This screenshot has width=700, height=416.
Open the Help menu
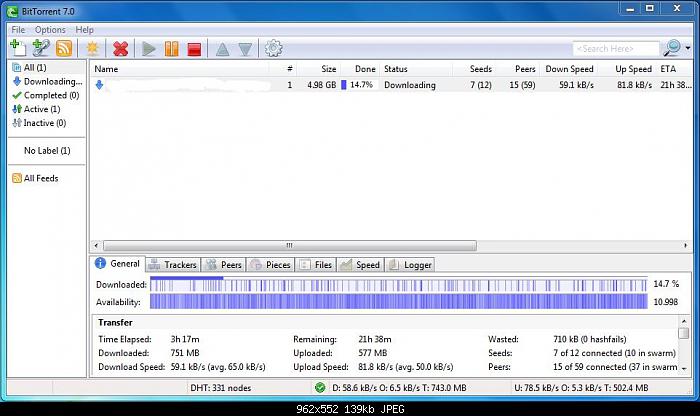85,30
